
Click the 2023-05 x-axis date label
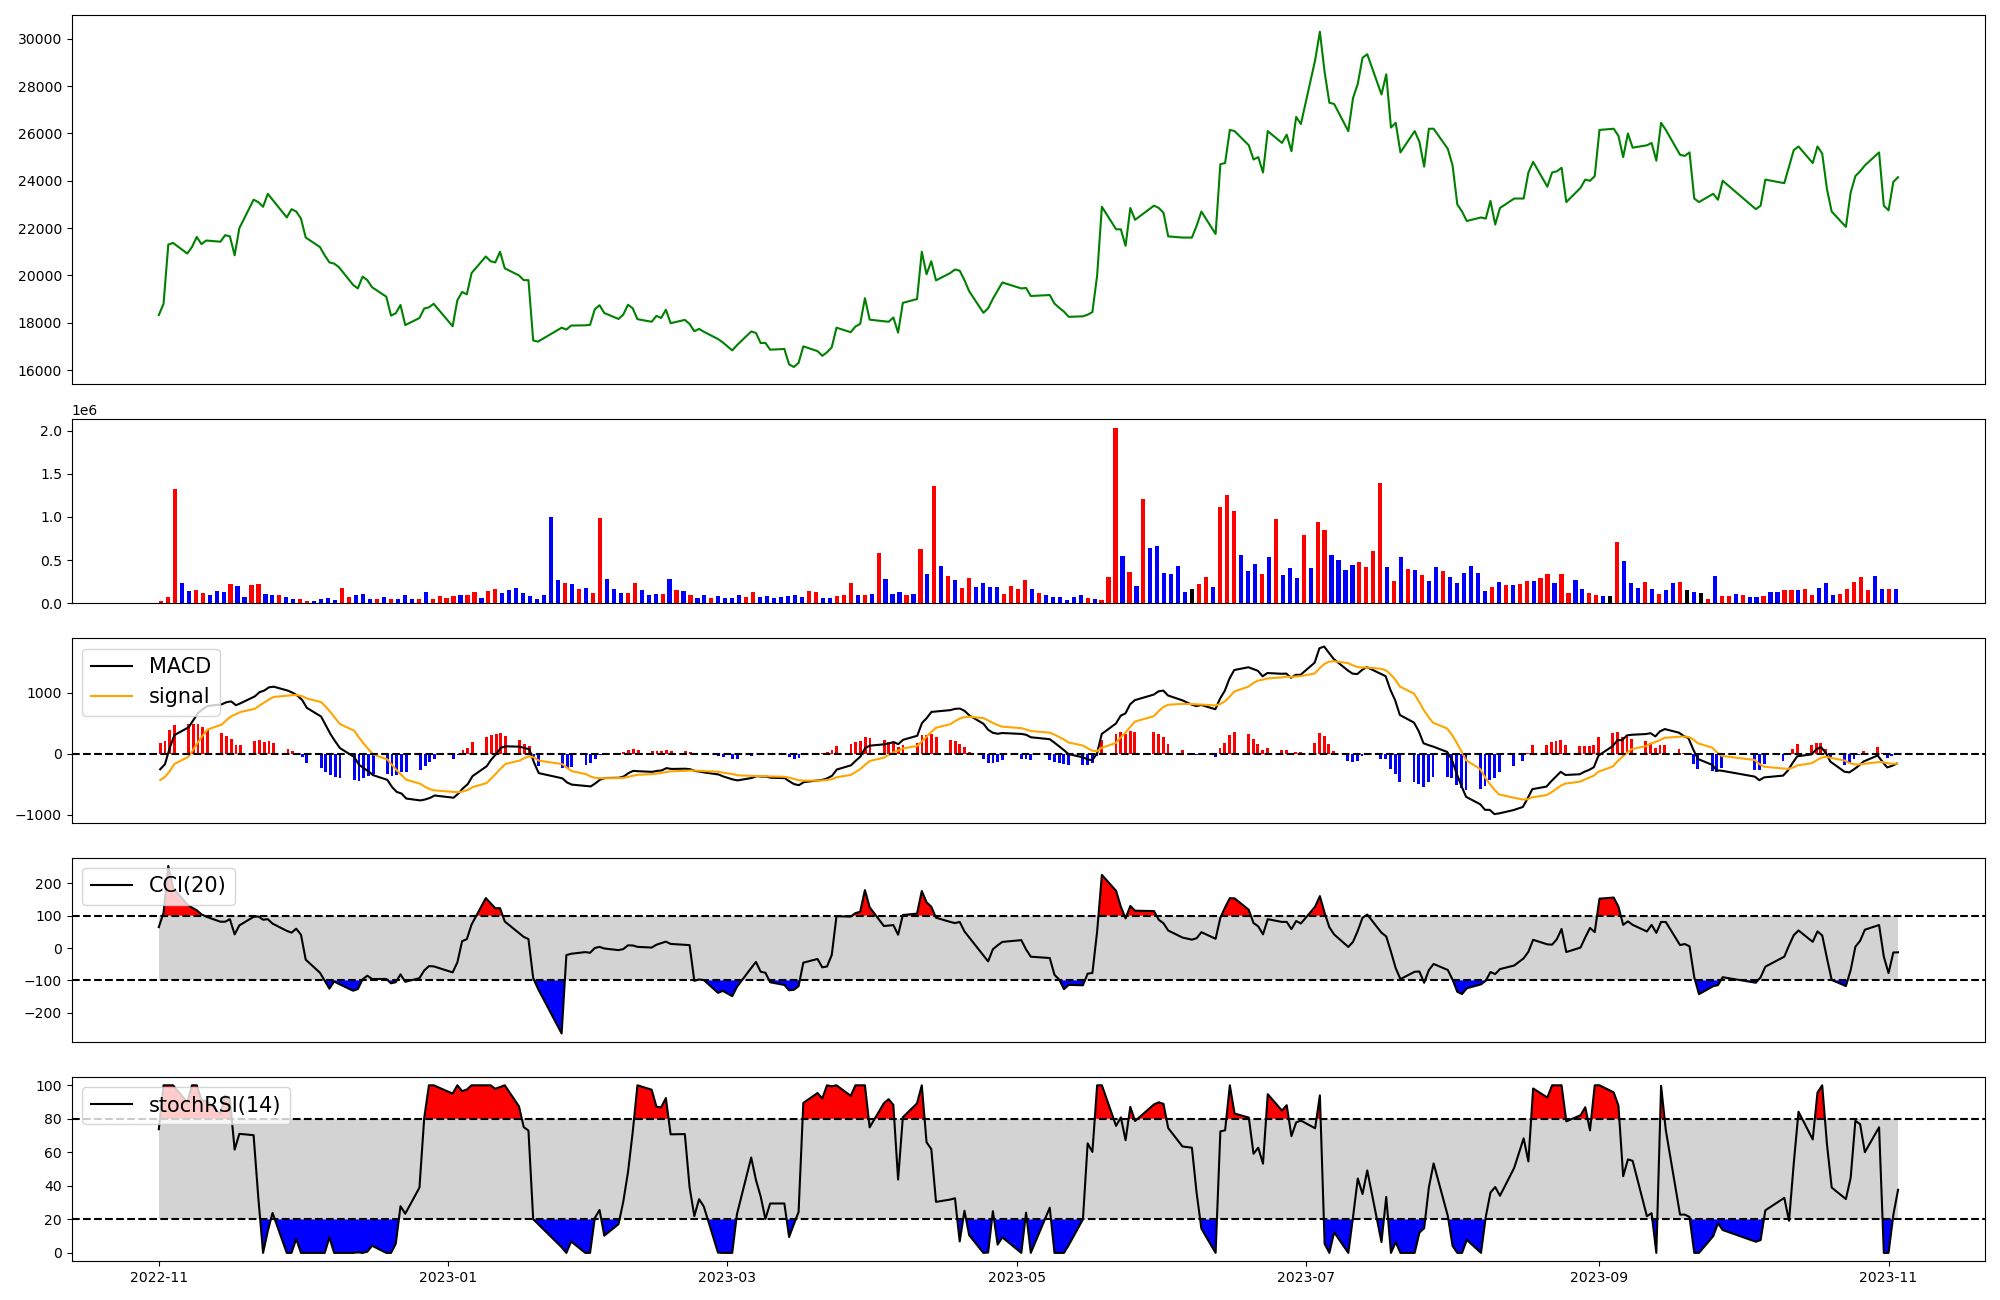coord(1017,1277)
